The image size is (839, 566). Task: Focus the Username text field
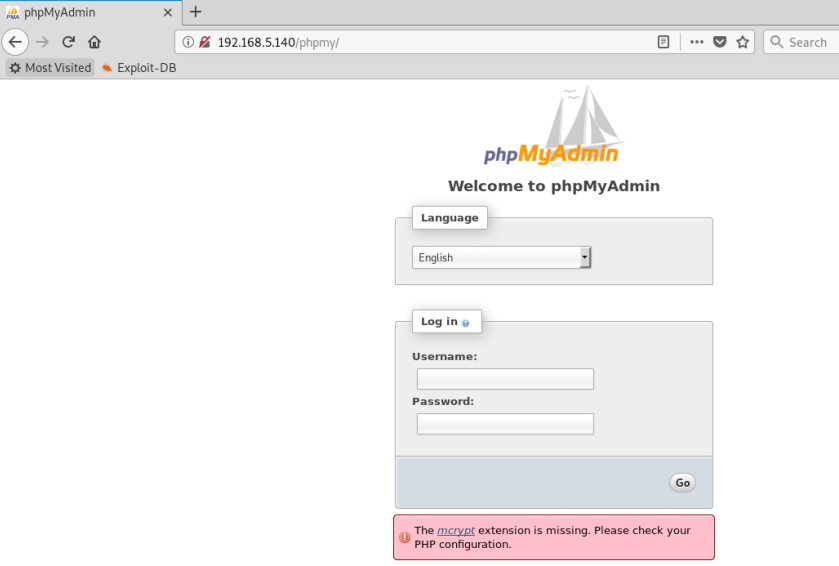[505, 379]
